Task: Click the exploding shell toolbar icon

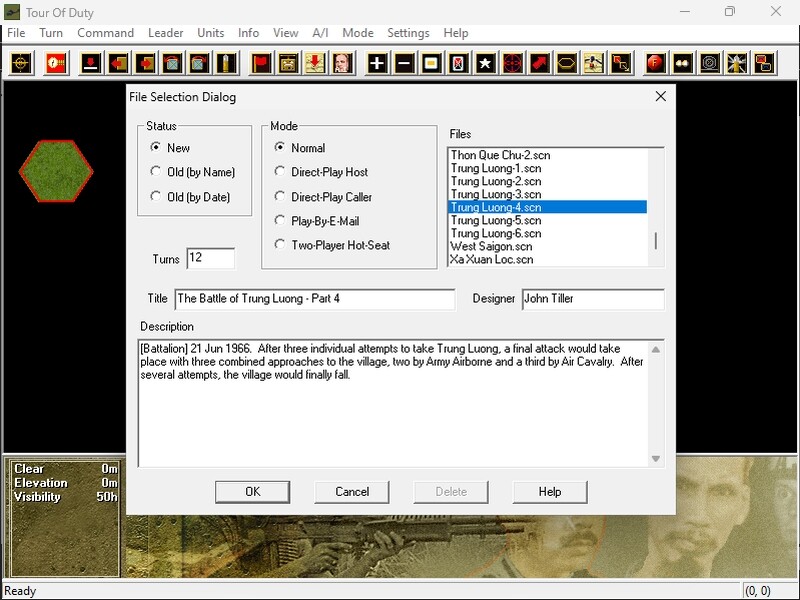Action: [x=736, y=64]
